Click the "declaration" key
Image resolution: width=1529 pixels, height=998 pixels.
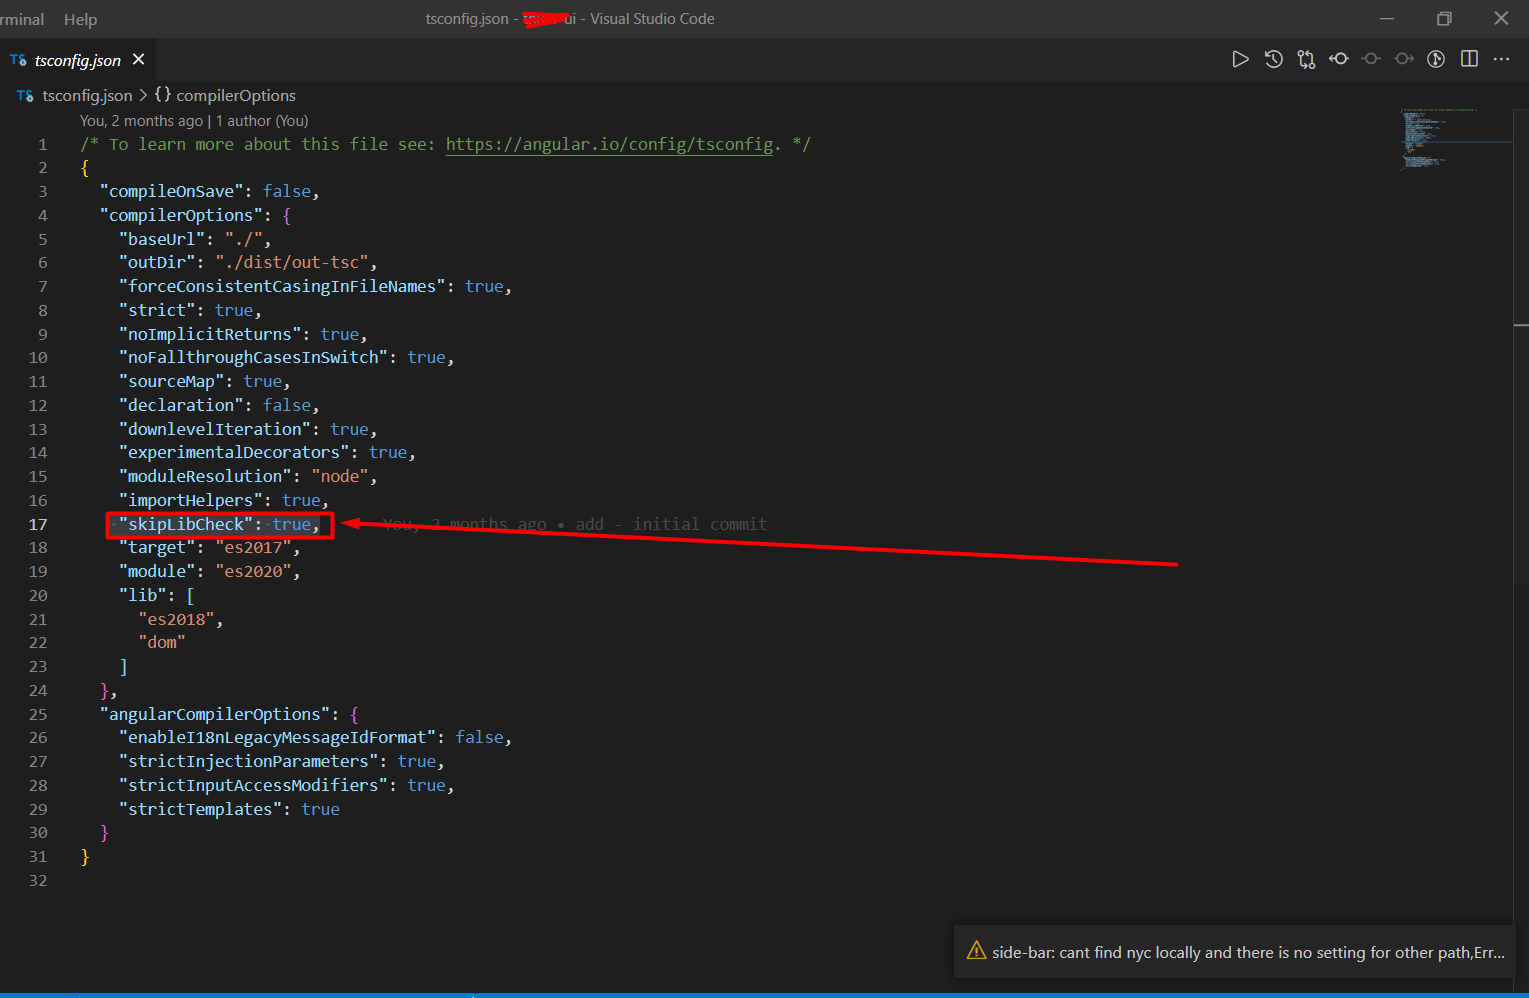tap(180, 405)
